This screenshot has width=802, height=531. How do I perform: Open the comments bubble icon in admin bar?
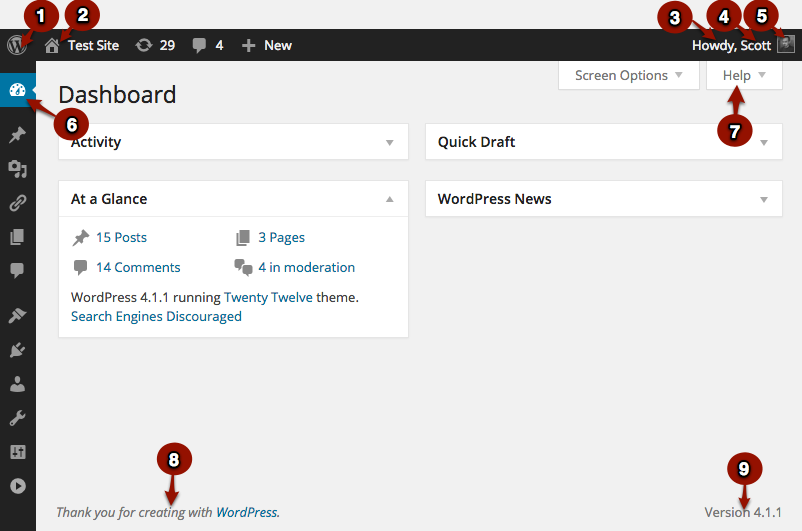[x=199, y=46]
